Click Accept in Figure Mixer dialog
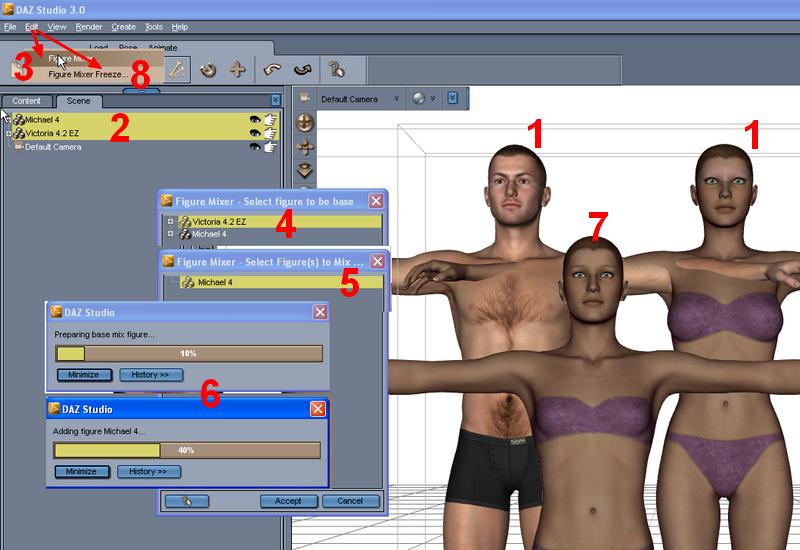The image size is (800, 550). 288,501
